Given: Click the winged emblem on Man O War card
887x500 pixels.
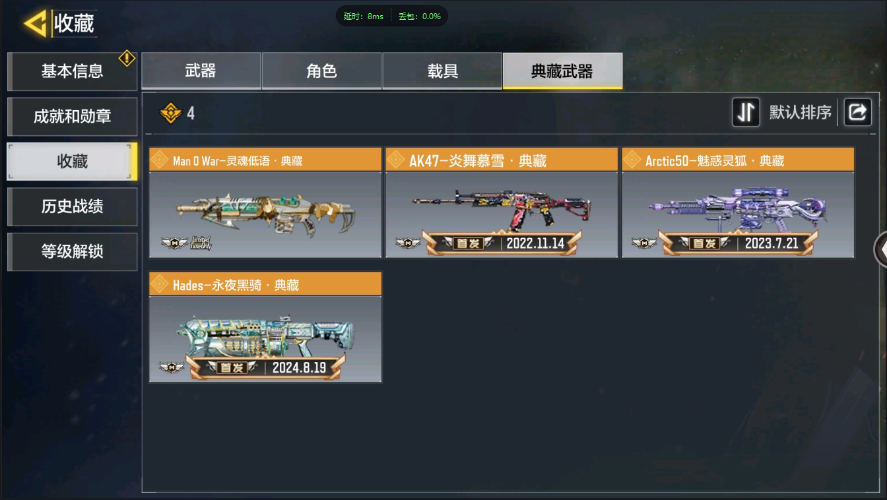Looking at the screenshot, I should (x=174, y=243).
